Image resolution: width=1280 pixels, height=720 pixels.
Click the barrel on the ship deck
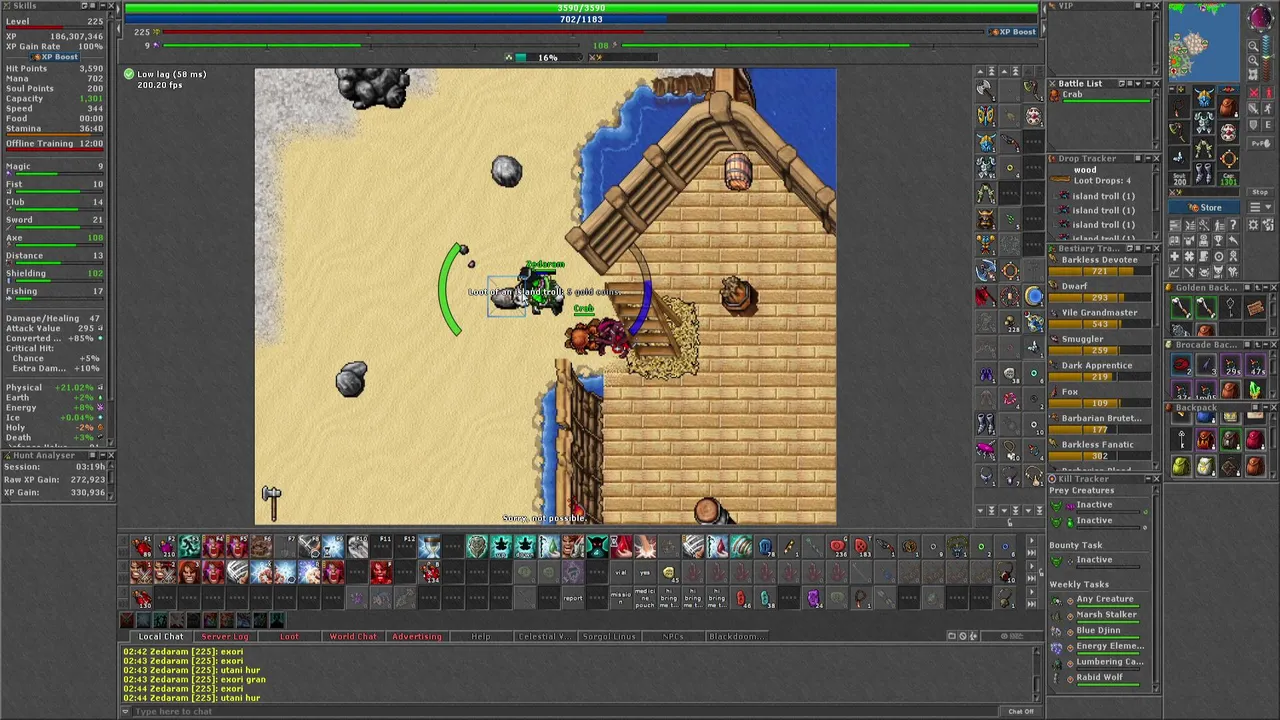pos(737,172)
